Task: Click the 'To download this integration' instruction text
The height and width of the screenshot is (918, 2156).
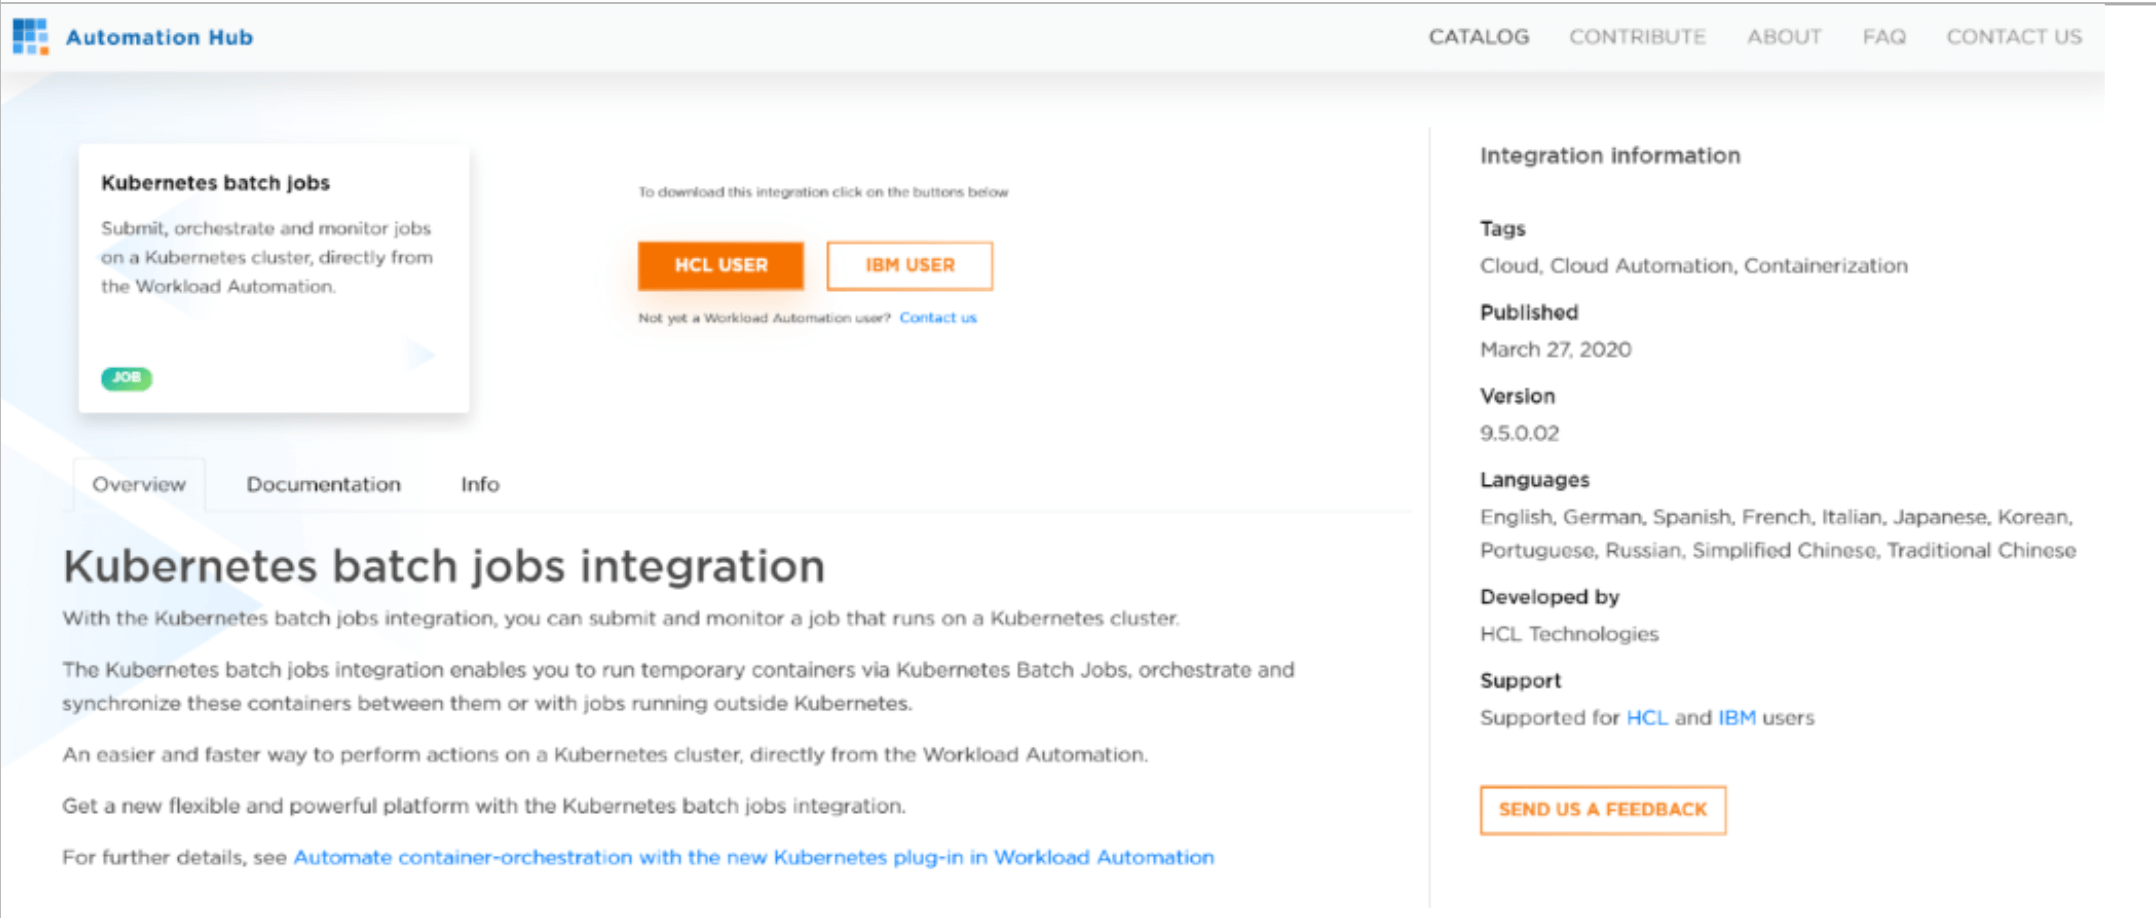Action: 823,192
